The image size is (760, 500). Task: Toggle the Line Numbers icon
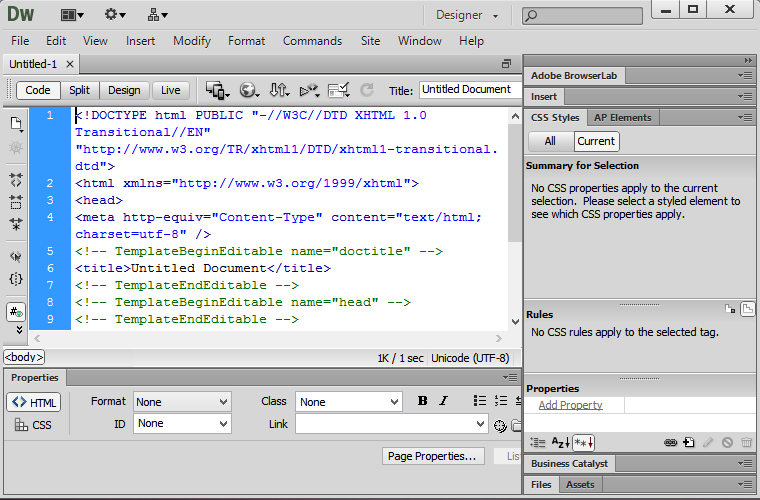pyautogui.click(x=16, y=312)
